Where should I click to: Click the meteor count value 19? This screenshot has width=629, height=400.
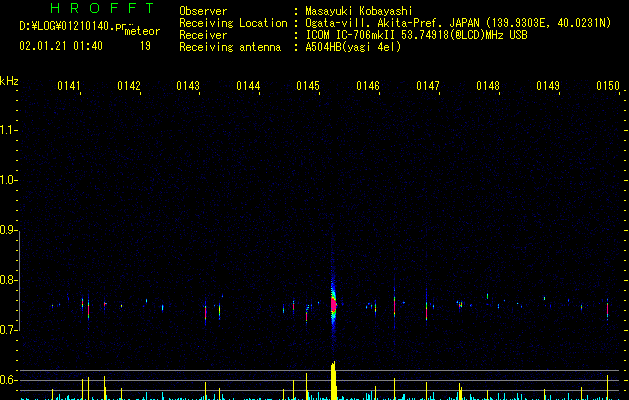coord(145,46)
